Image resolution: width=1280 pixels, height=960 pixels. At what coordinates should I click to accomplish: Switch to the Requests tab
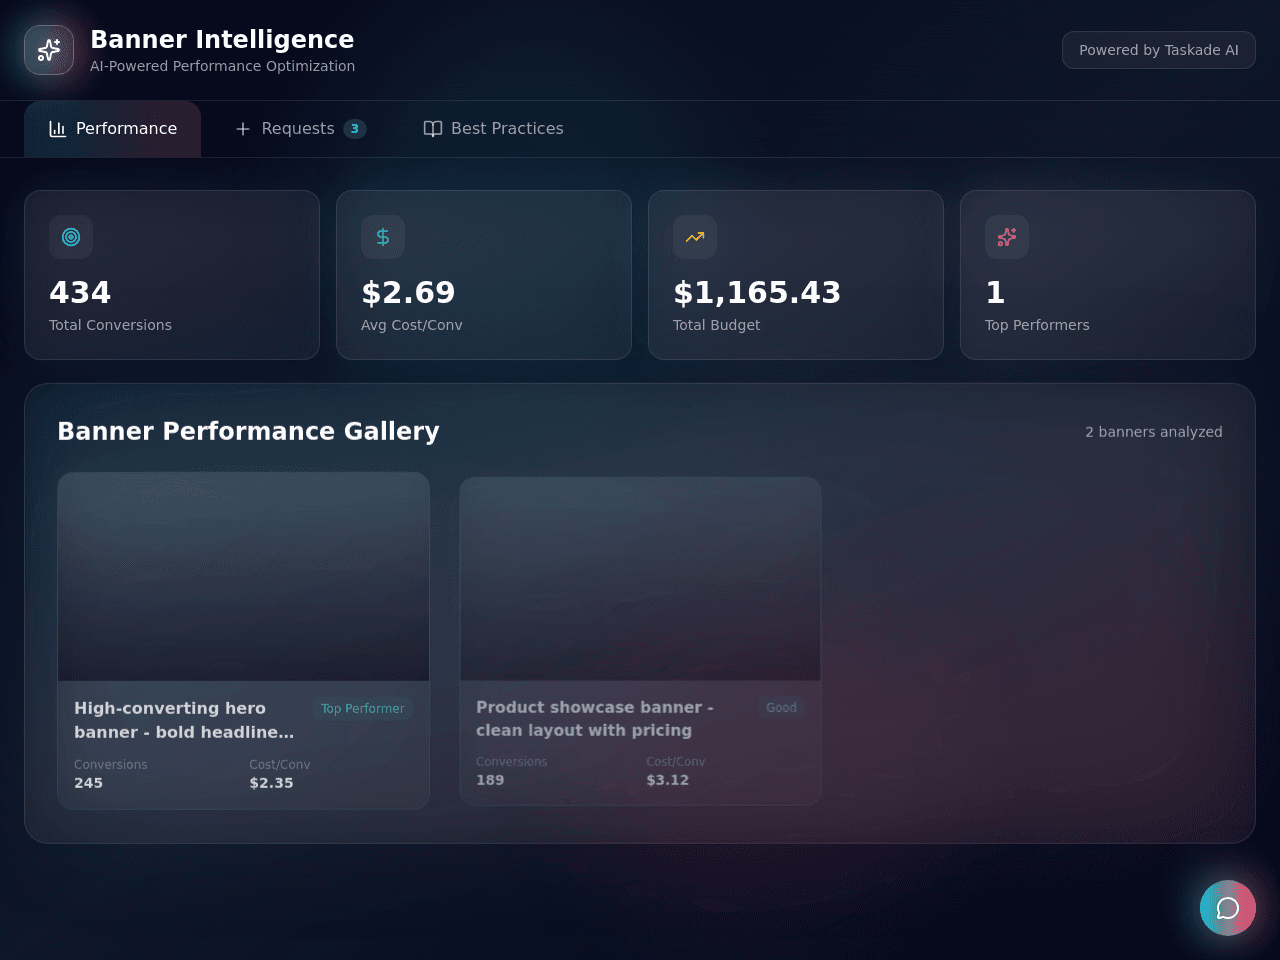pos(300,129)
